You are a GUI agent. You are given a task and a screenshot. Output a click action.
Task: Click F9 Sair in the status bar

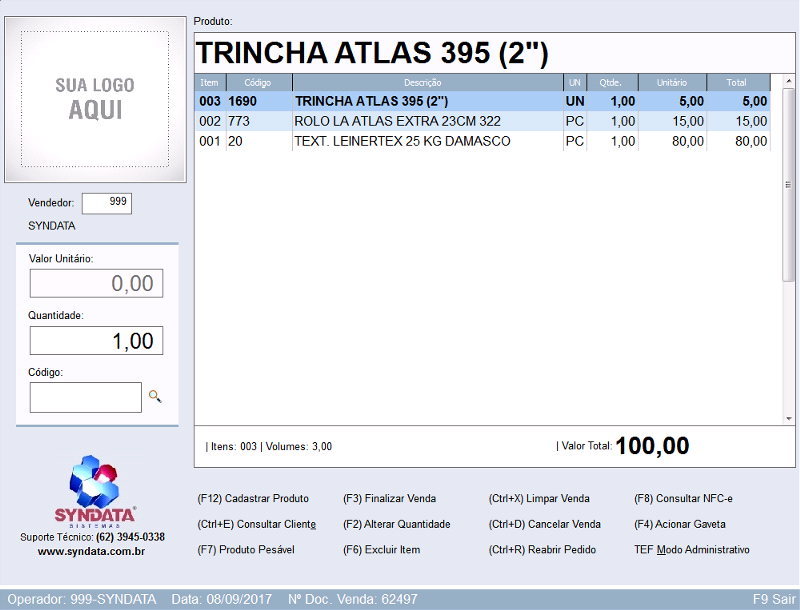pos(774,599)
